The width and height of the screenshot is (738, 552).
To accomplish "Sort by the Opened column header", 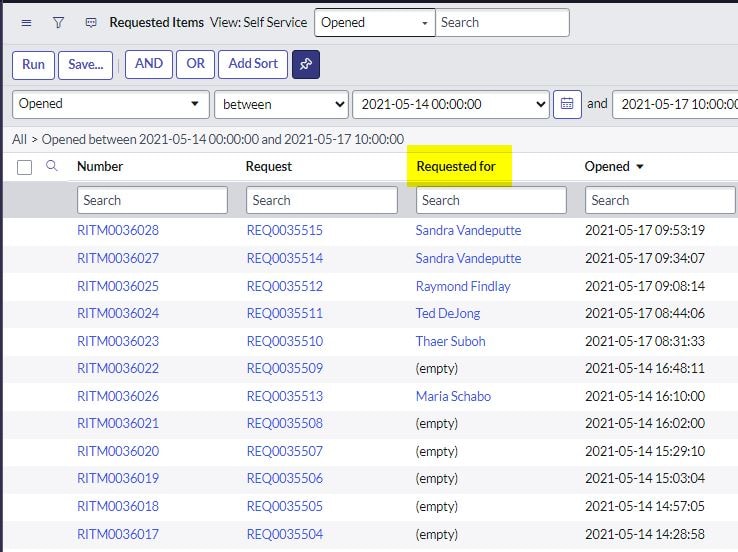I will coord(607,167).
